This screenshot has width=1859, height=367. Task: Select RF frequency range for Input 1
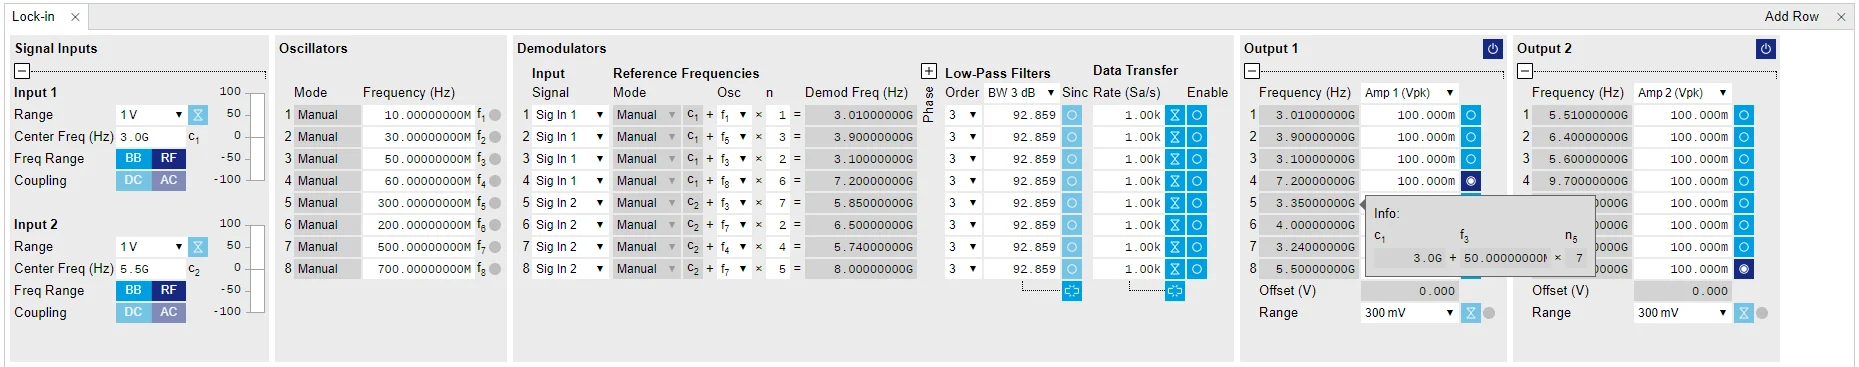[x=169, y=158]
